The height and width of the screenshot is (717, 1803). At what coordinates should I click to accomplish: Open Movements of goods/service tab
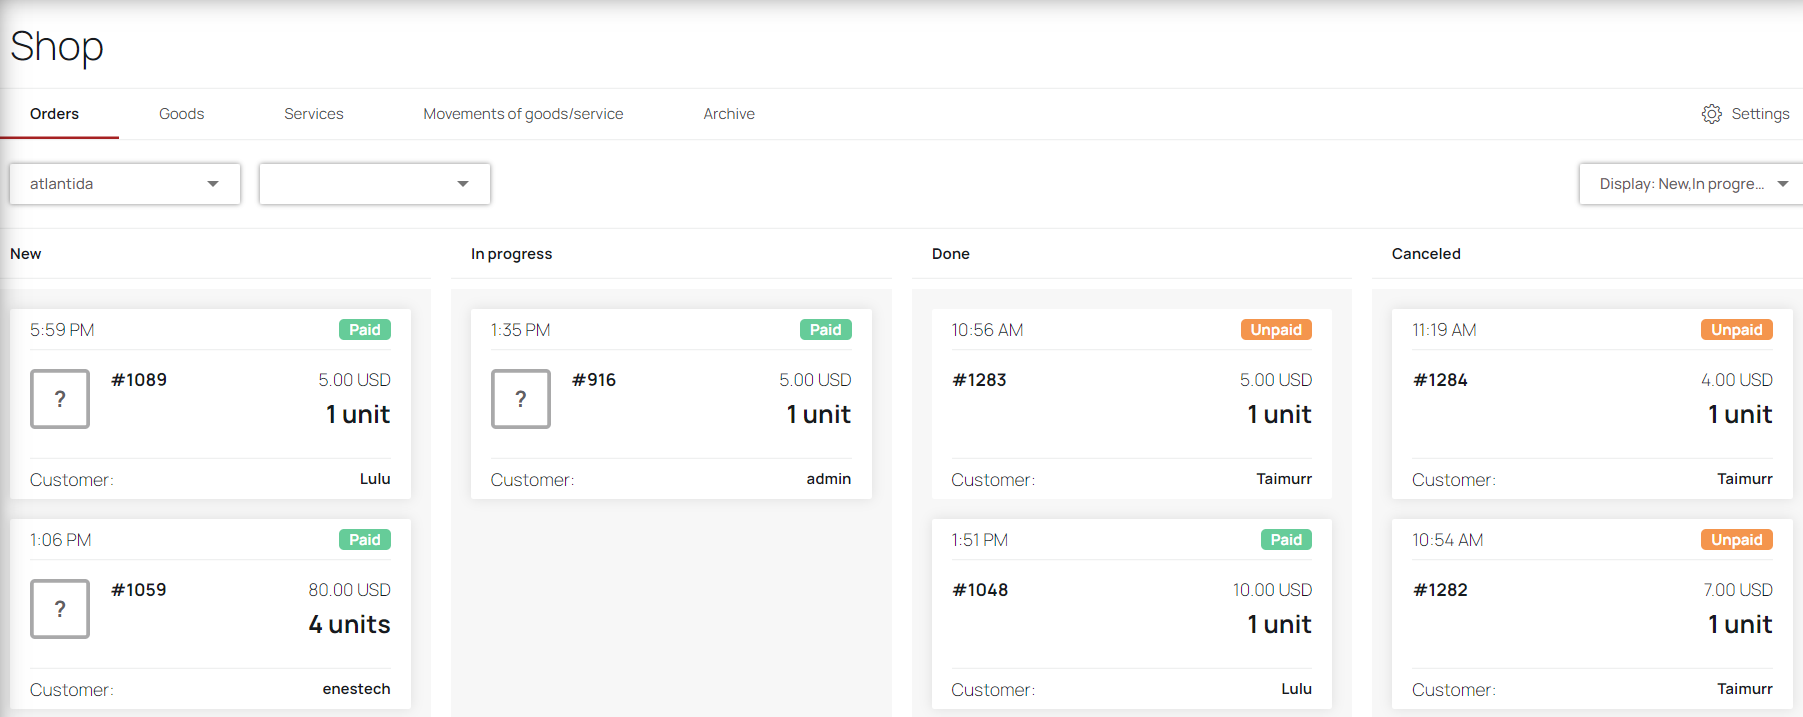coord(523,114)
